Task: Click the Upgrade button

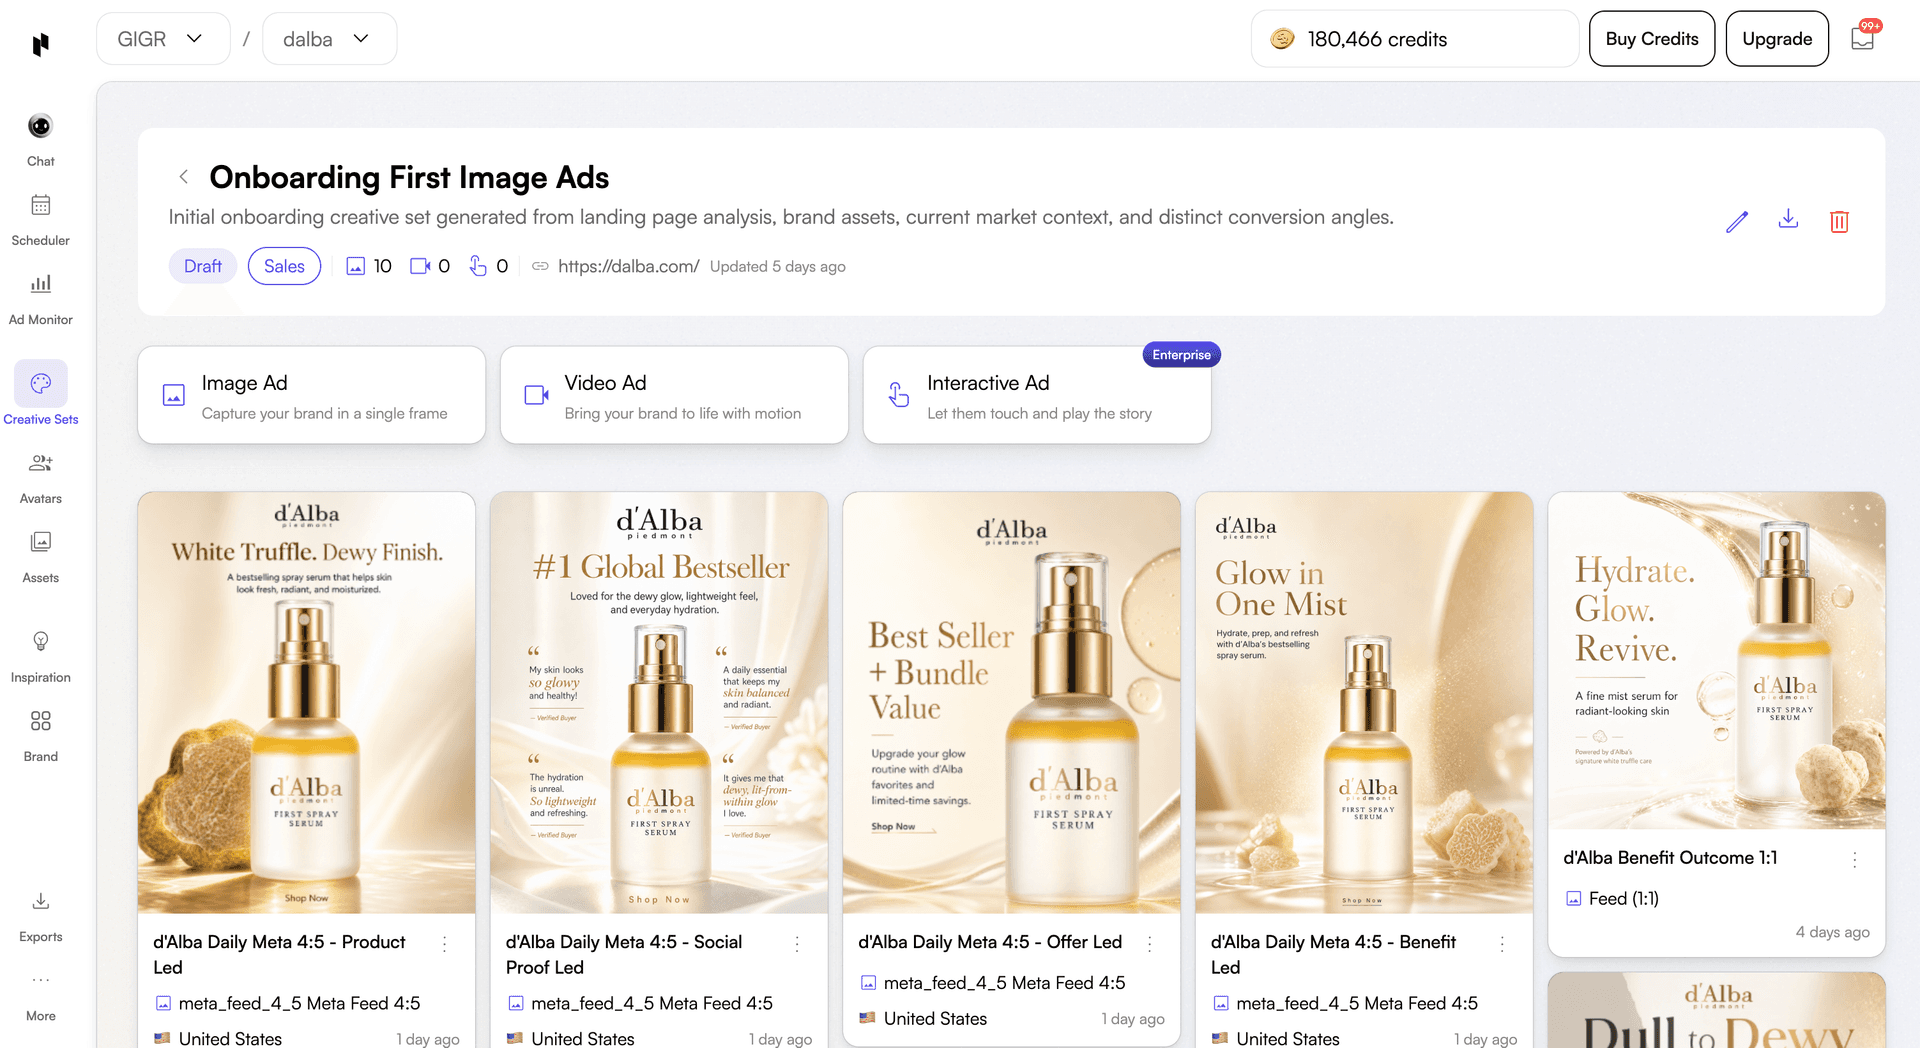Action: pyautogui.click(x=1777, y=39)
